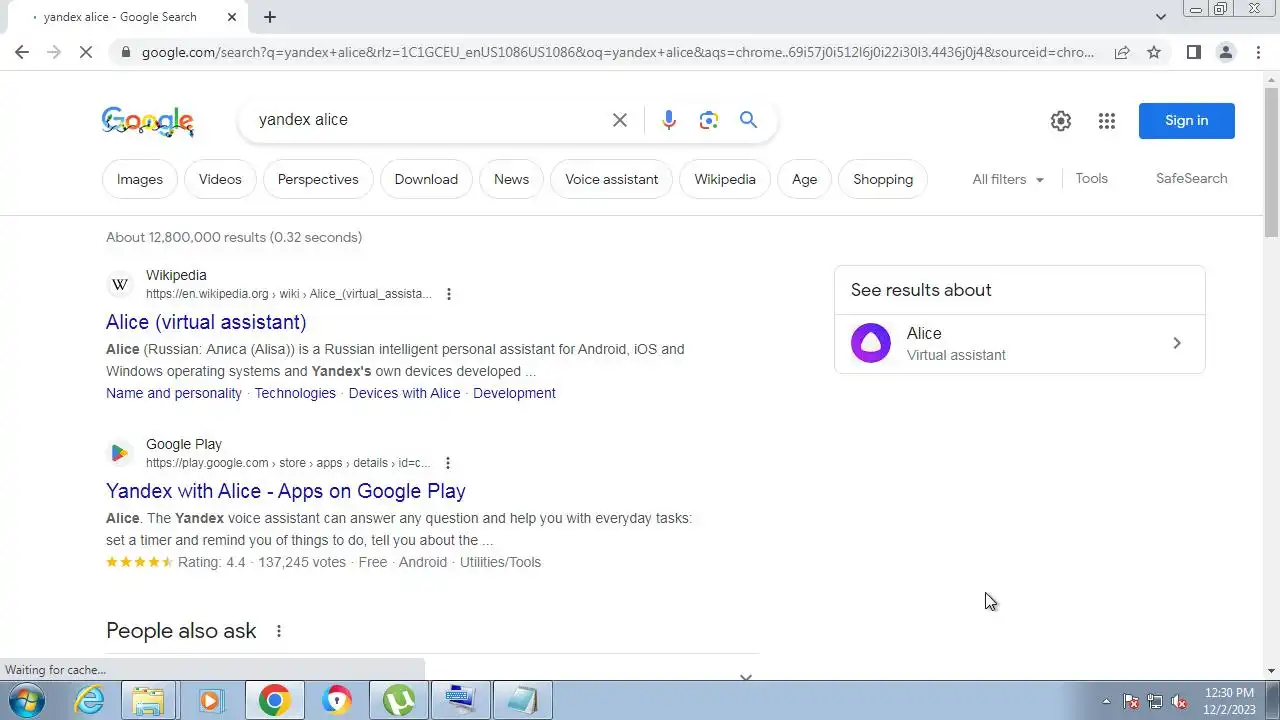Click scrollbar down arrow
1280x720 pixels.
pos(1272,671)
